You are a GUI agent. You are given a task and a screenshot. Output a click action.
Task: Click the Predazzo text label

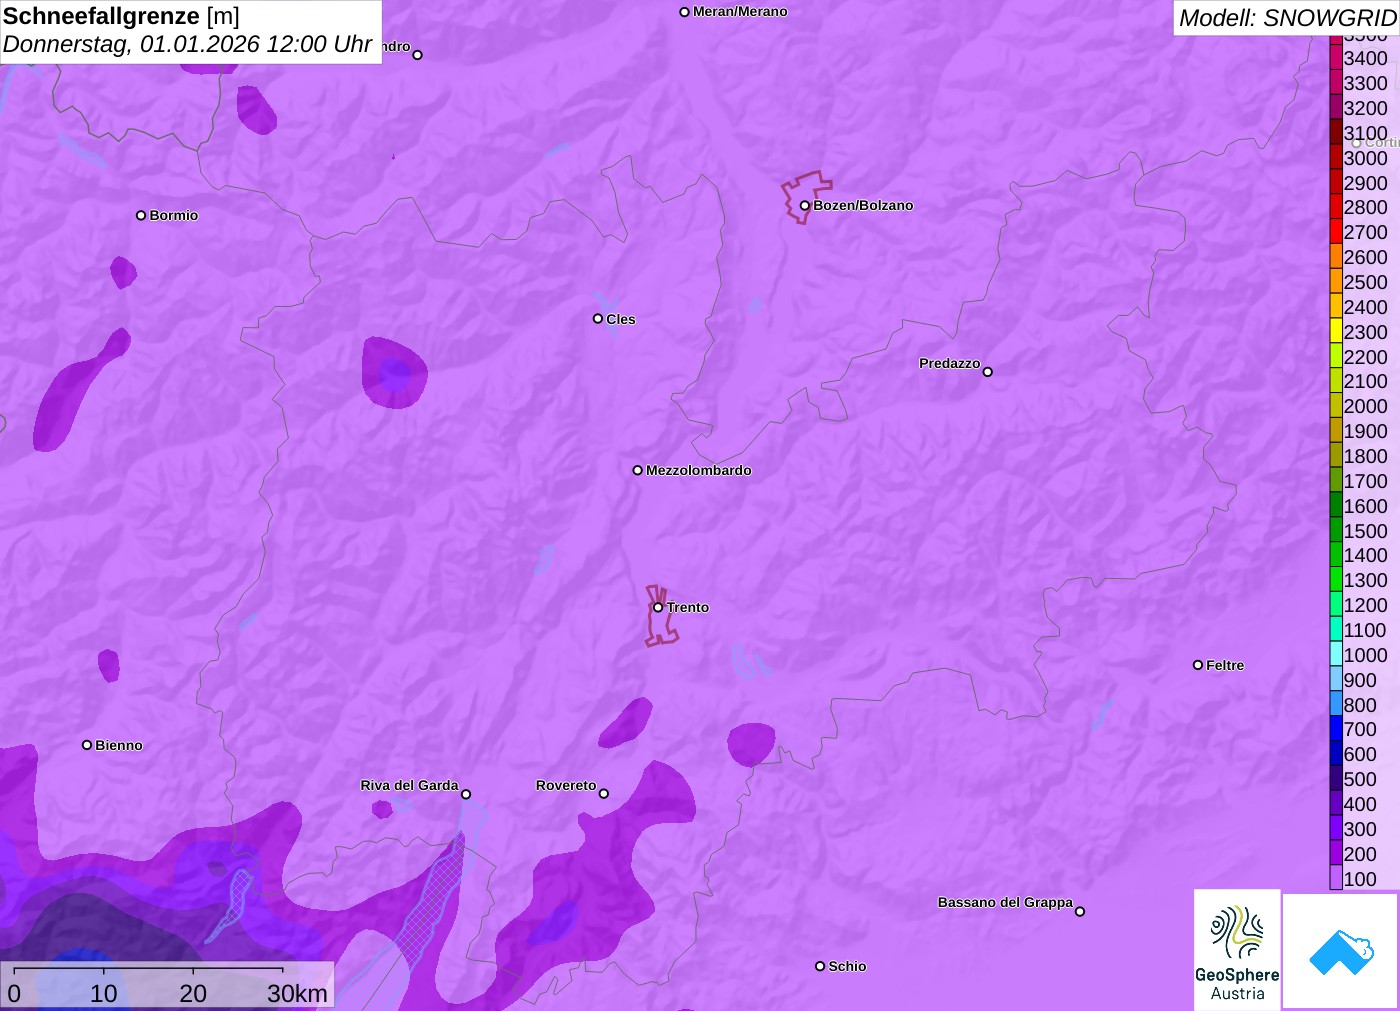tap(949, 363)
